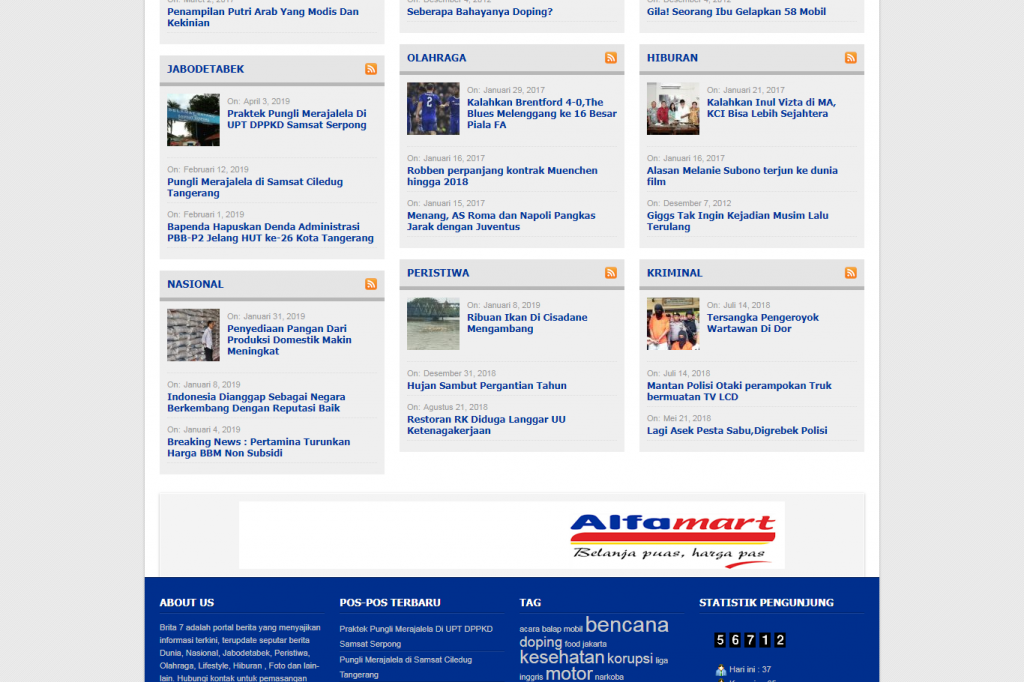
Task: Open 'Robben perpanjang kontrak Muenchen' article
Action: (x=502, y=176)
